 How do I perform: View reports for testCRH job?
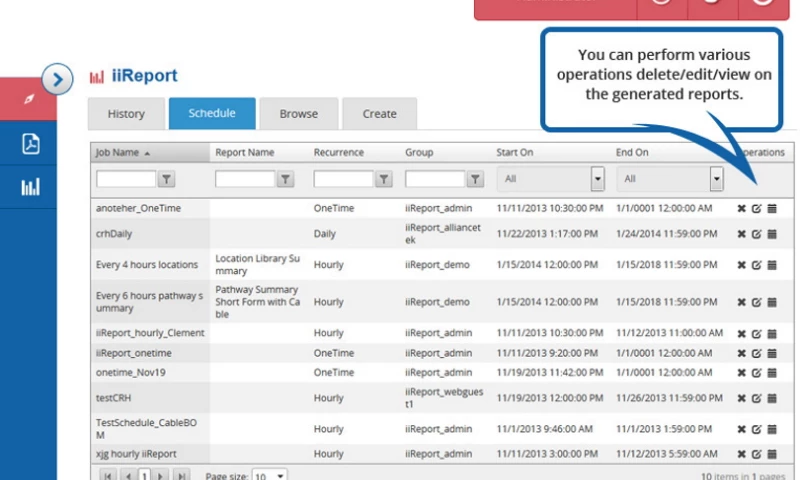click(x=772, y=398)
